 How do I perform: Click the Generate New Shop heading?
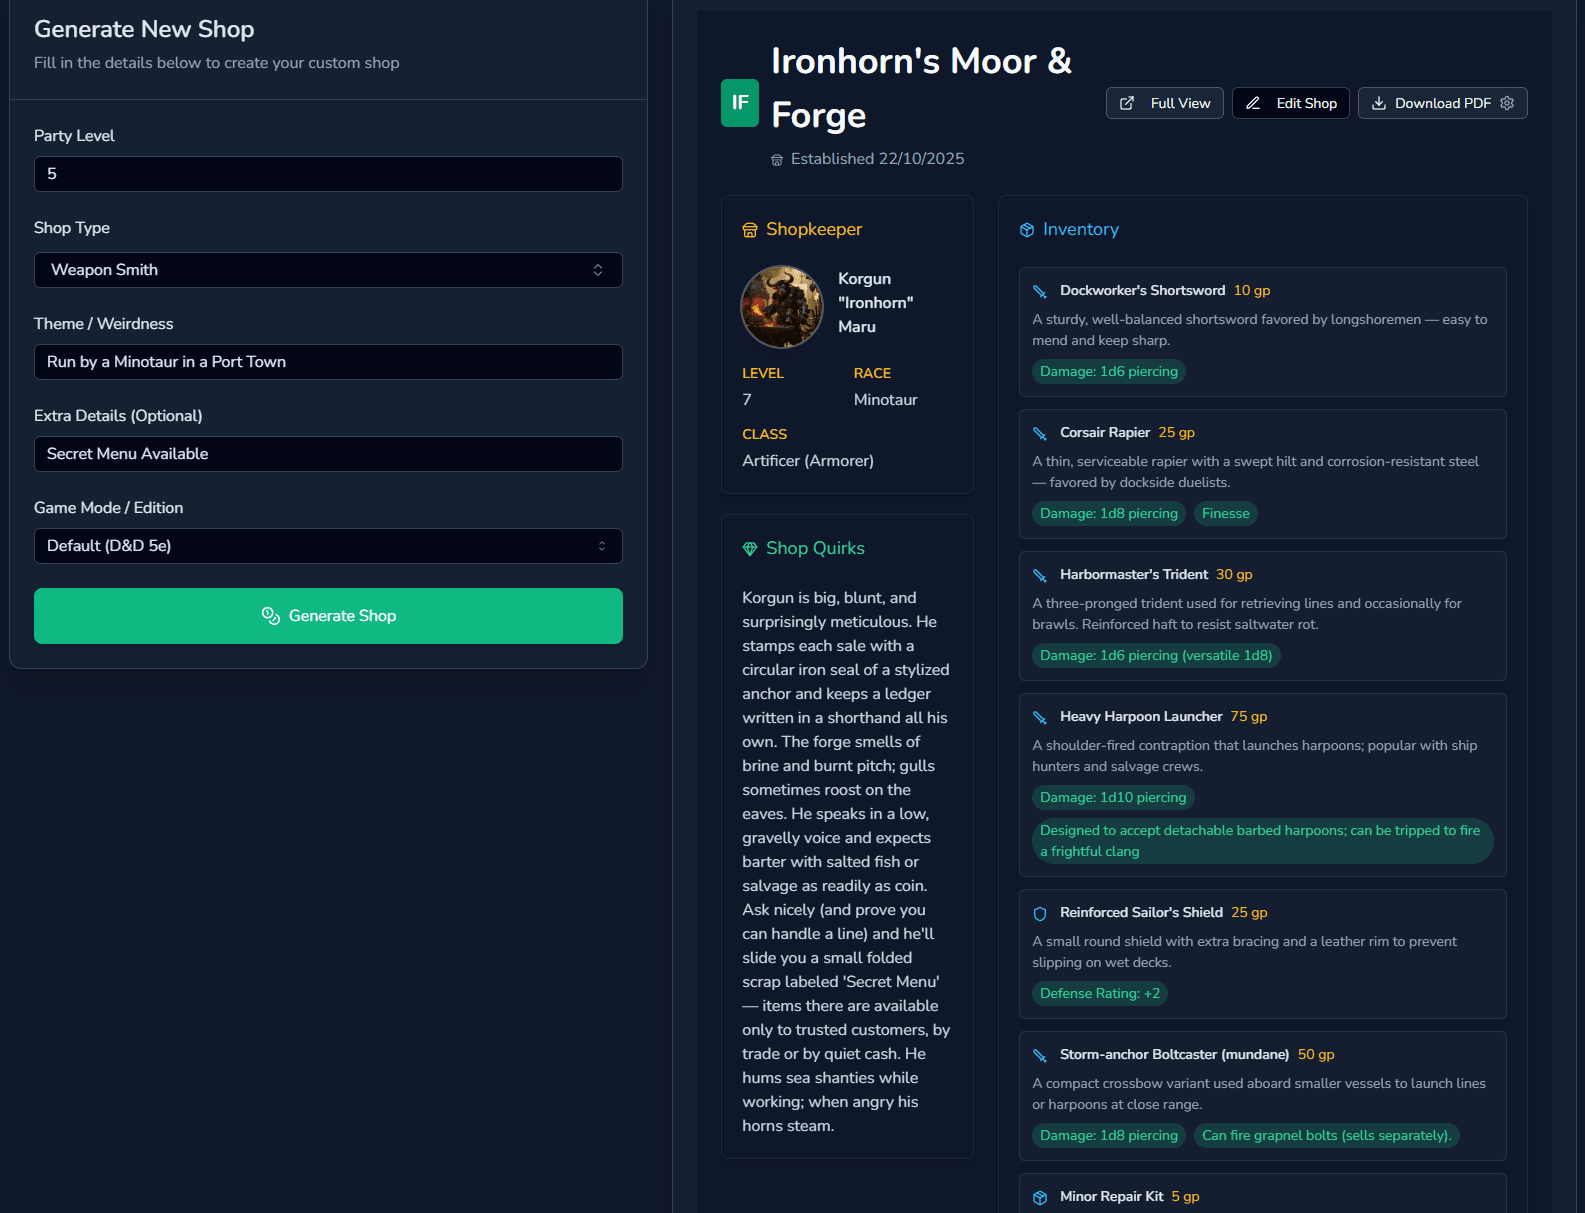(144, 29)
